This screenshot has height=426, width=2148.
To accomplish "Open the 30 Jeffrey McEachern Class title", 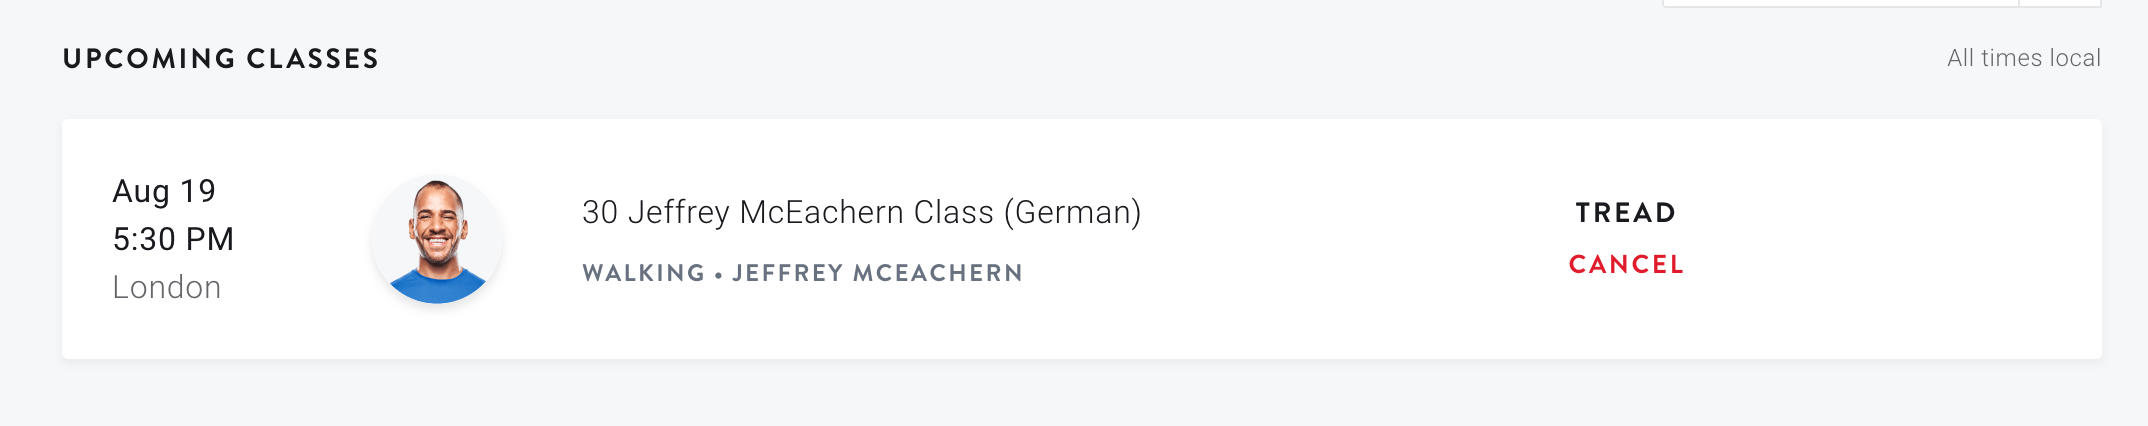I will [x=861, y=212].
